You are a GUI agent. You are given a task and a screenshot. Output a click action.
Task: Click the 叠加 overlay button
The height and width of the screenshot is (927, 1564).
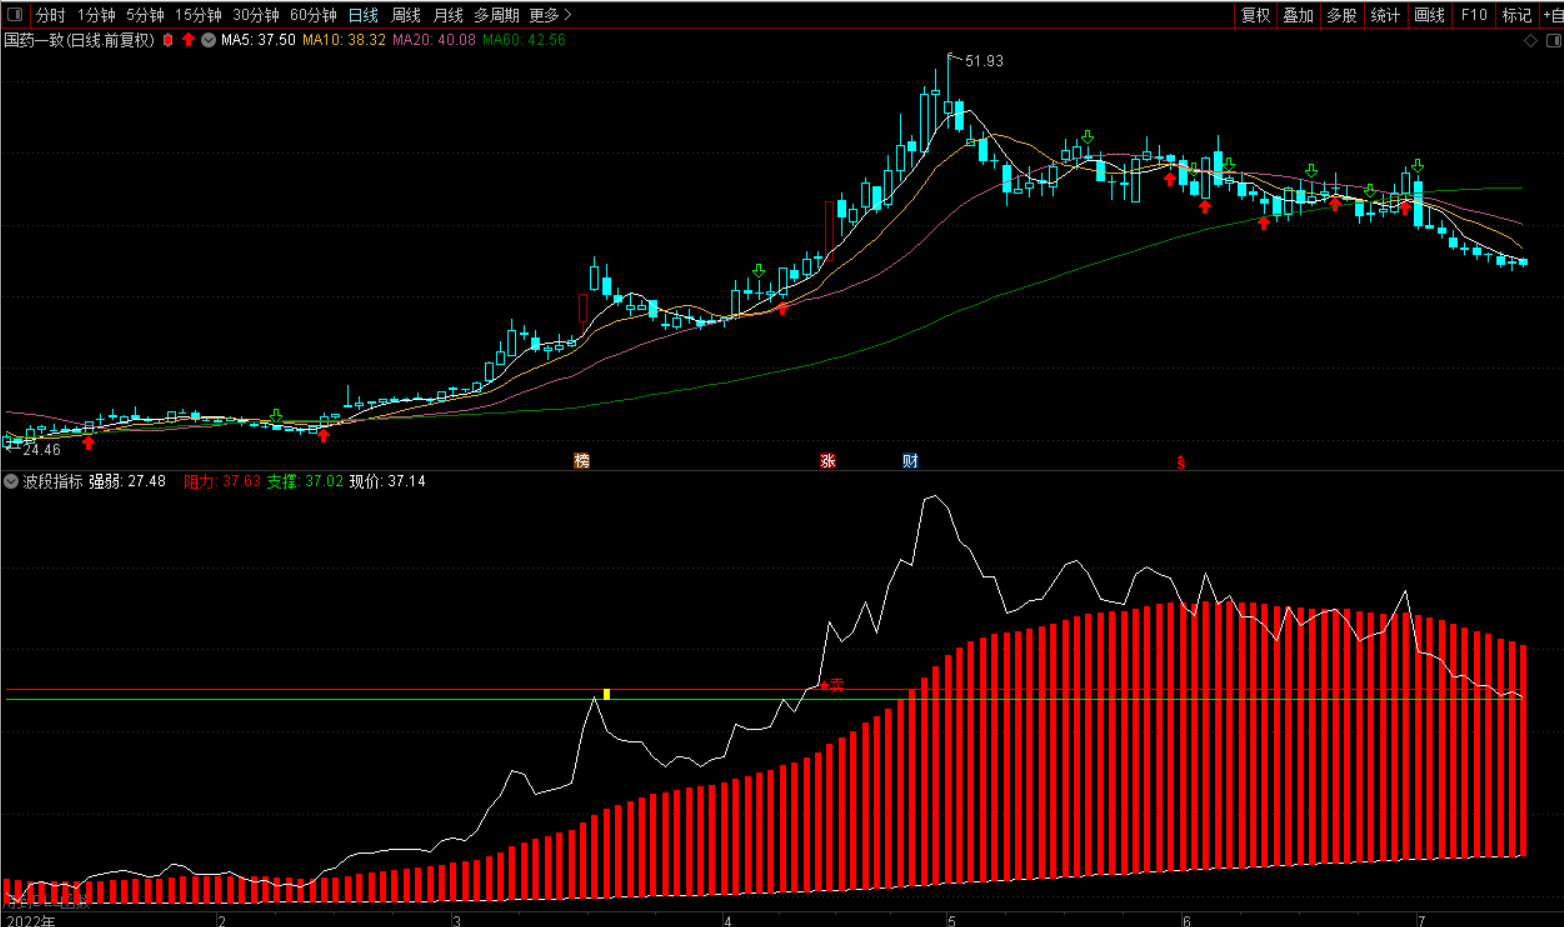tap(1298, 15)
